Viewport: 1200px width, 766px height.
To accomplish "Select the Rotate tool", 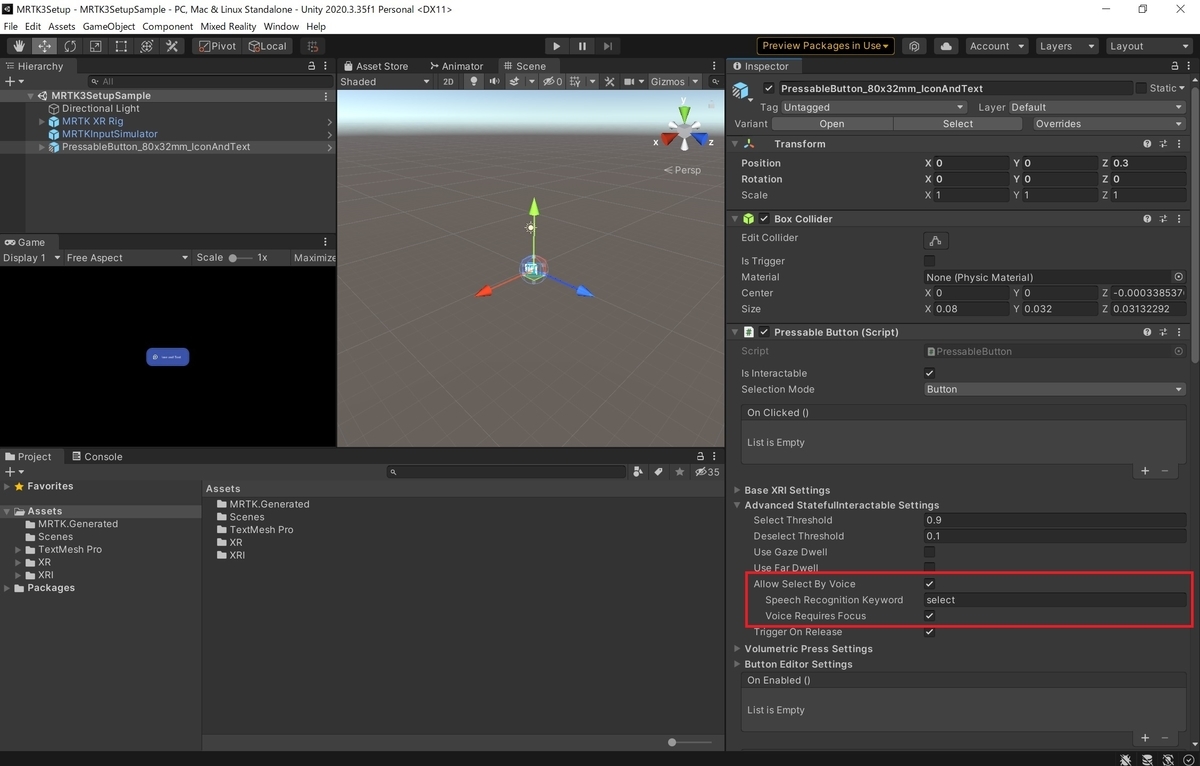I will (x=70, y=46).
